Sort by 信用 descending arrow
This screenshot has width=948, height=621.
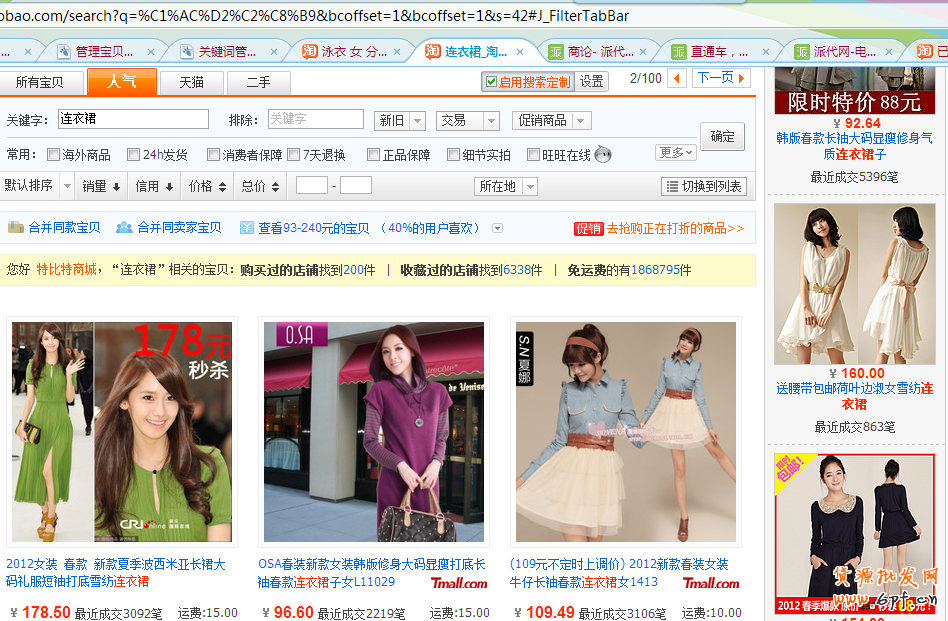tap(169, 187)
